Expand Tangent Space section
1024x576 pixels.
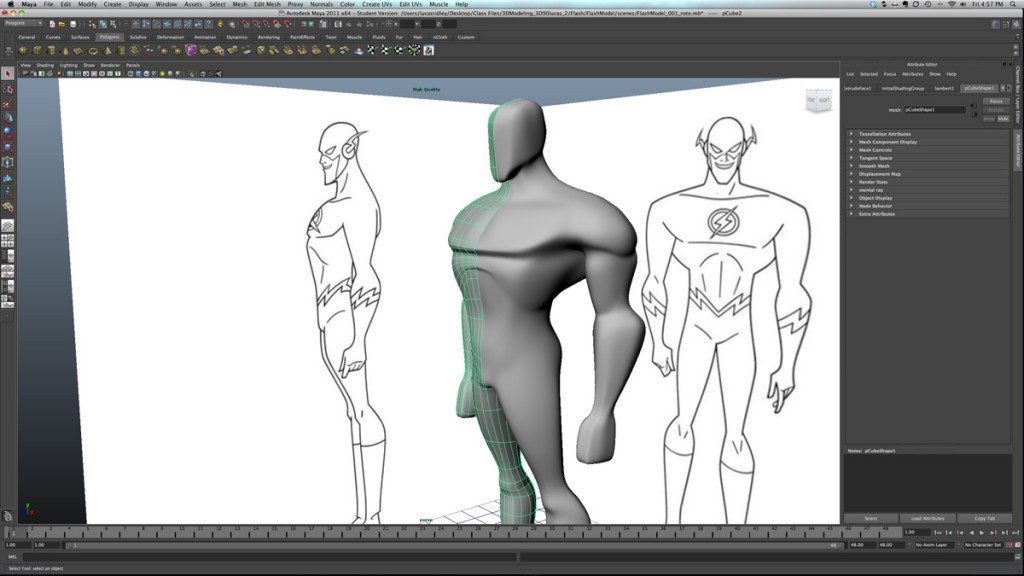(x=927, y=158)
